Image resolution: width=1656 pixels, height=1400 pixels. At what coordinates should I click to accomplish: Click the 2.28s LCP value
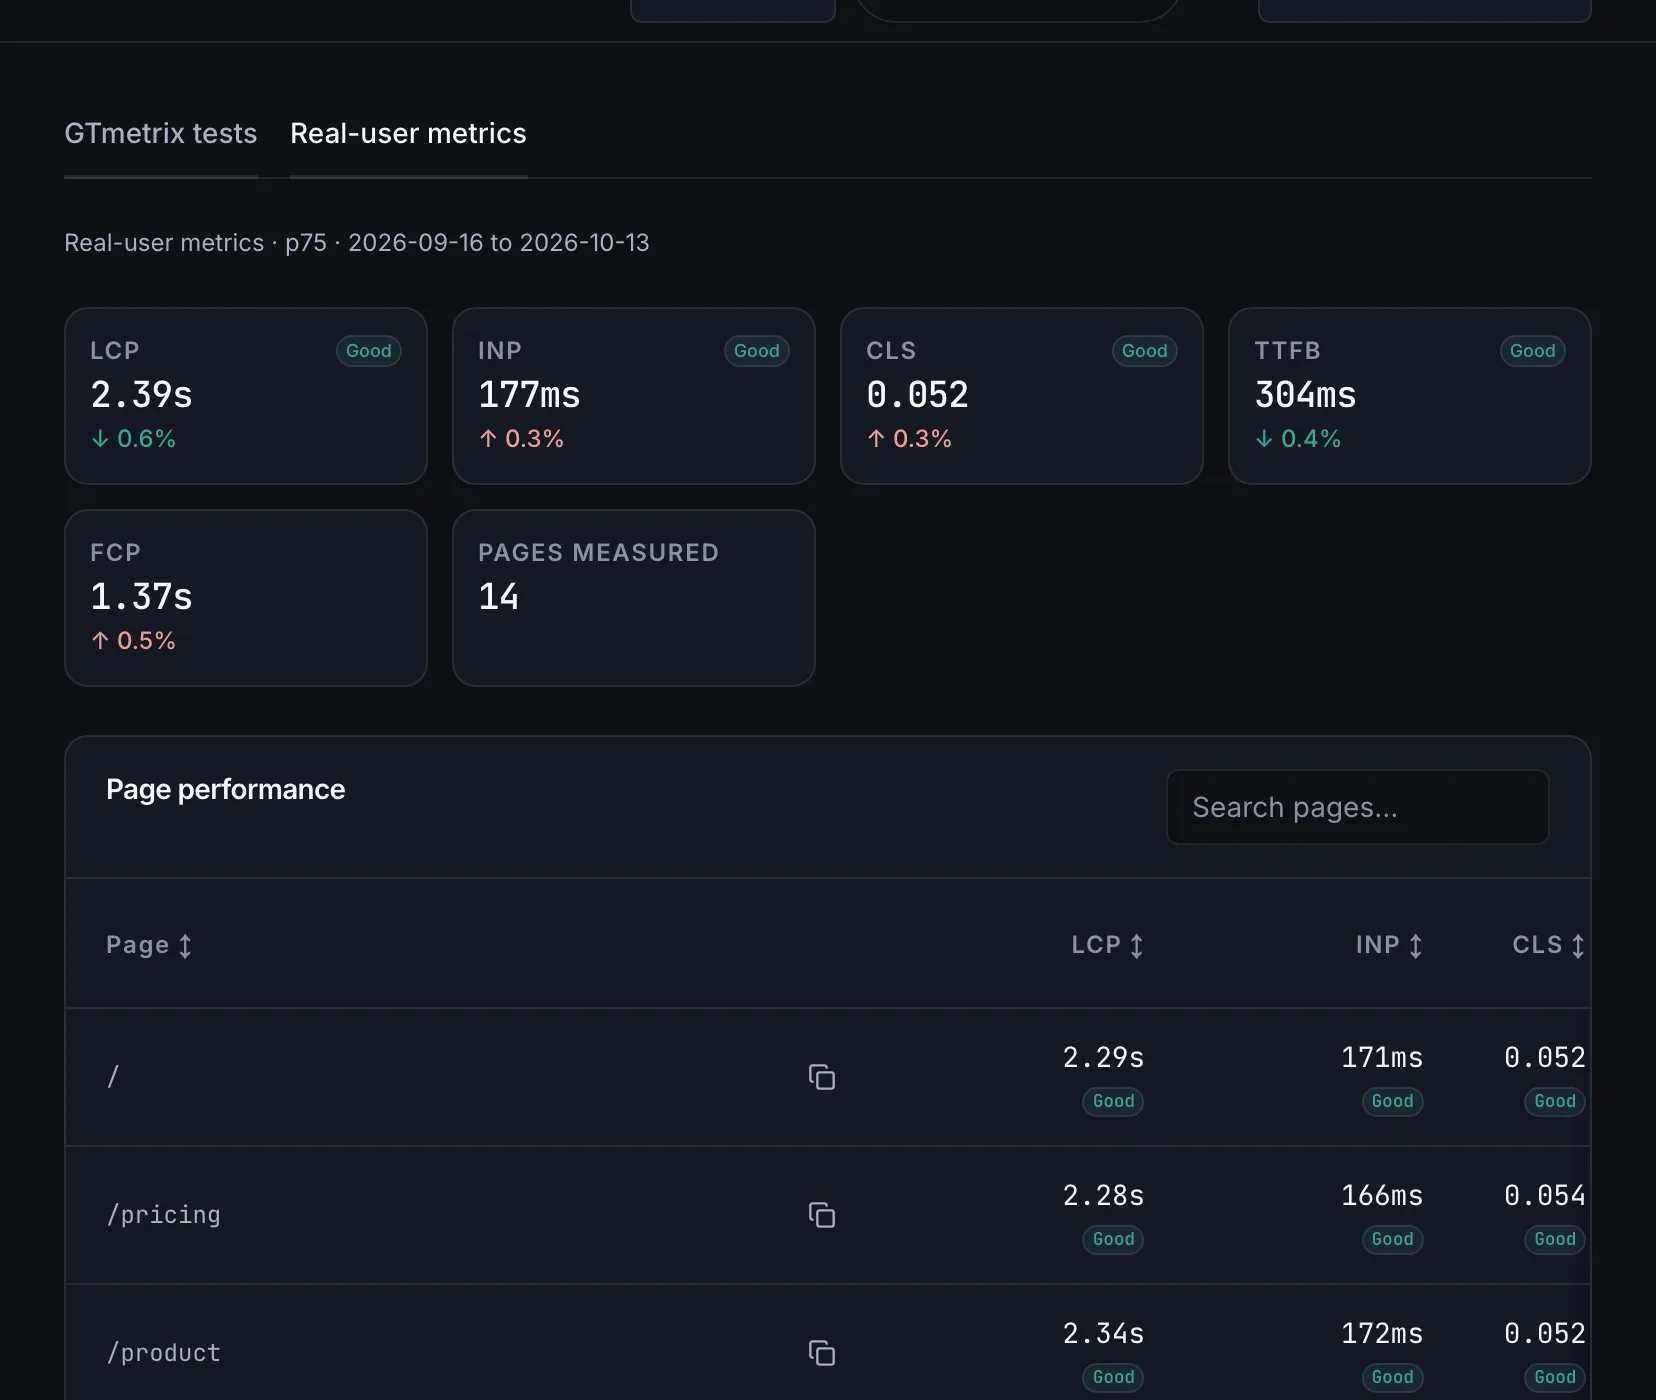click(x=1103, y=1195)
